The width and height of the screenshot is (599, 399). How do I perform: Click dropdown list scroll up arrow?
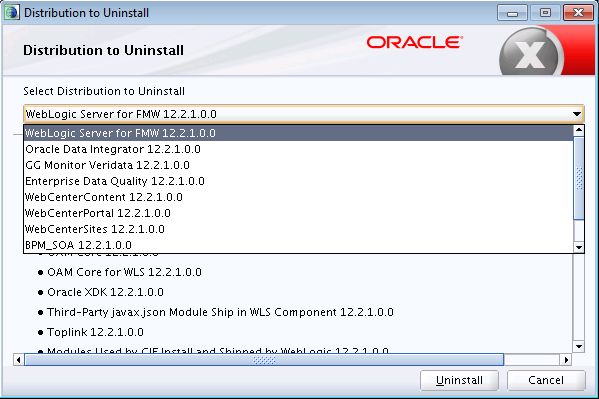tap(579, 130)
